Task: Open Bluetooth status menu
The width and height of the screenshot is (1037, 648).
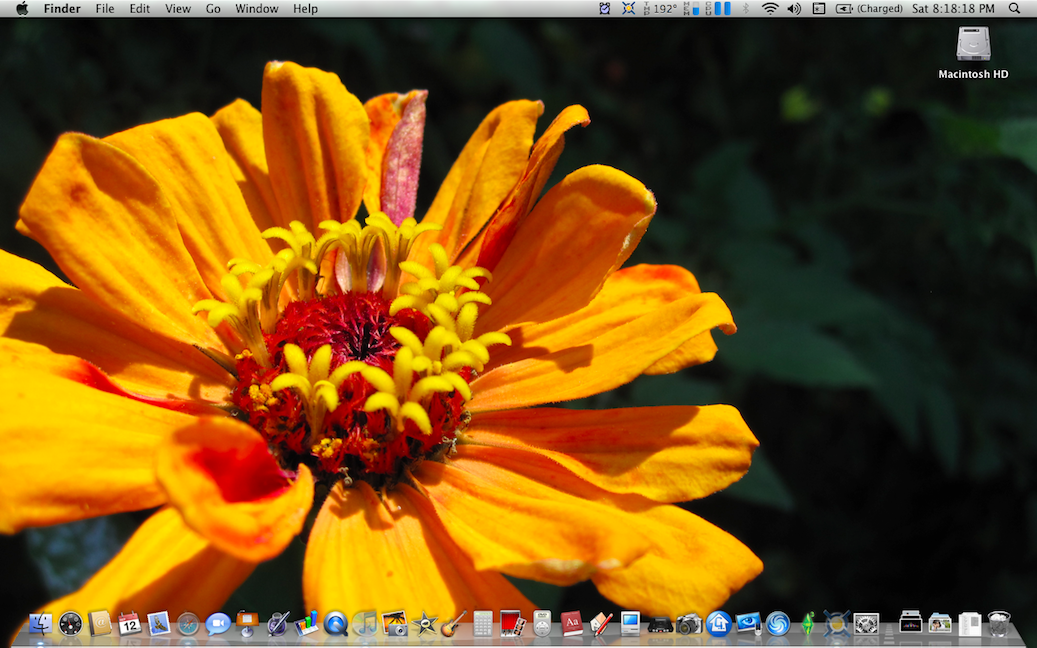Action: [746, 9]
